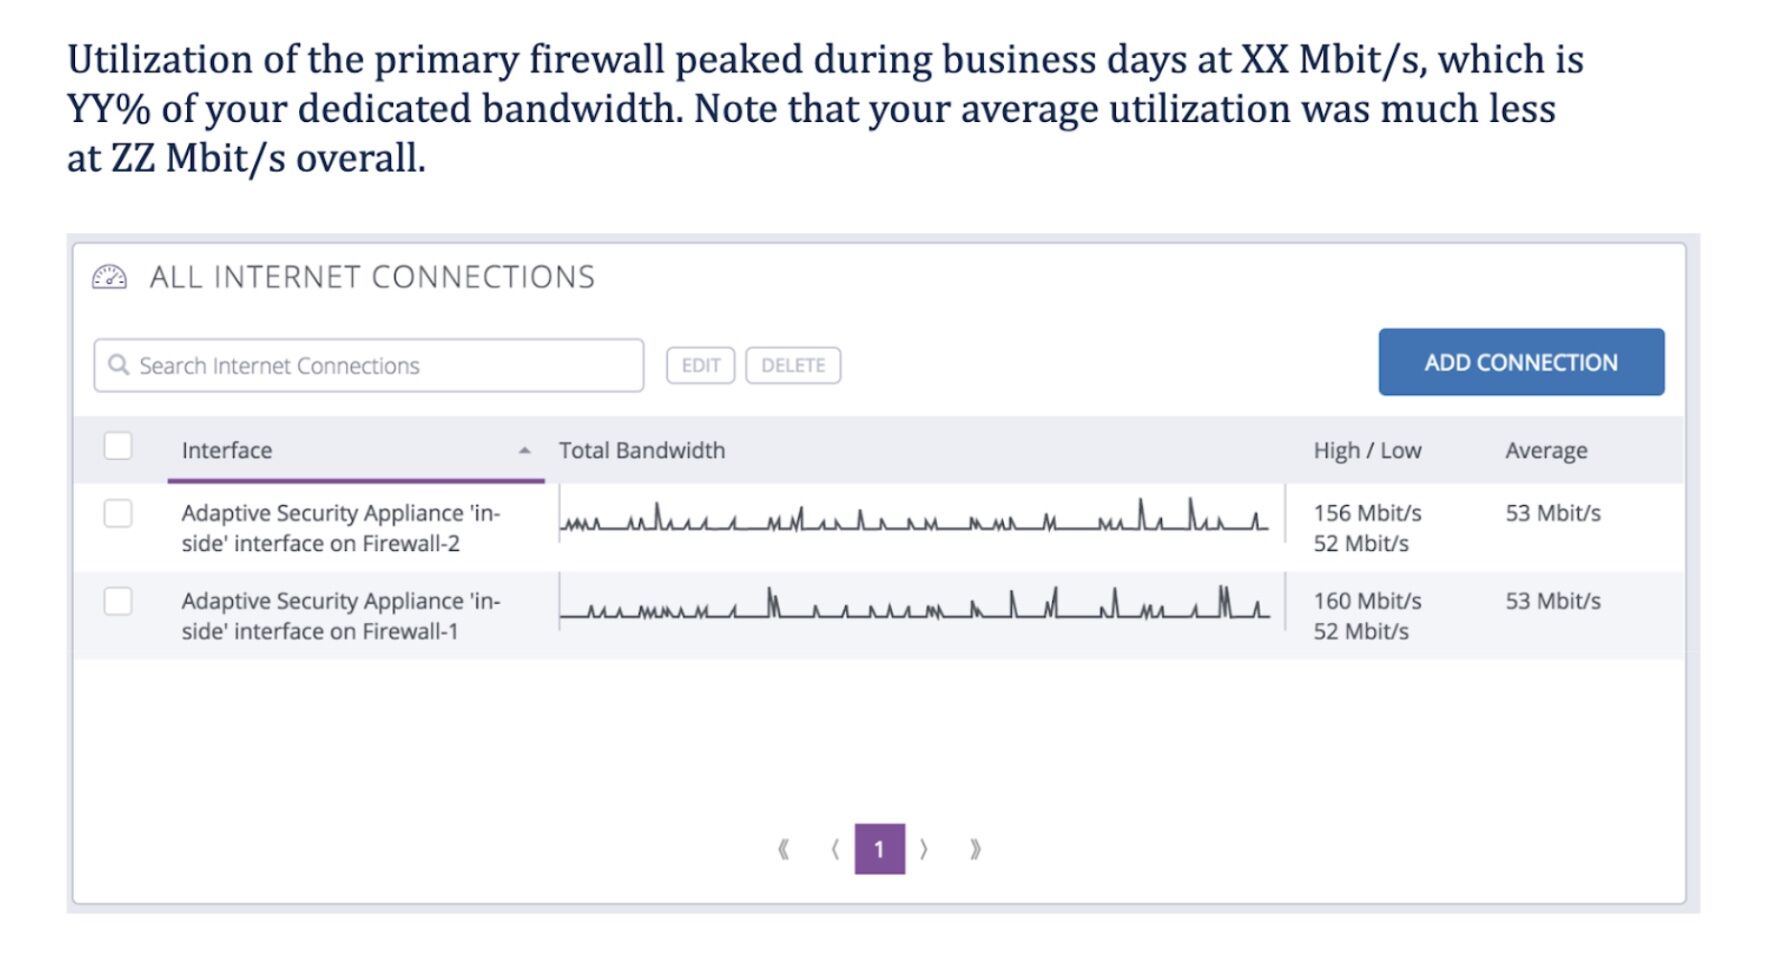
Task: Click the ADD CONNECTION button
Action: [1520, 362]
